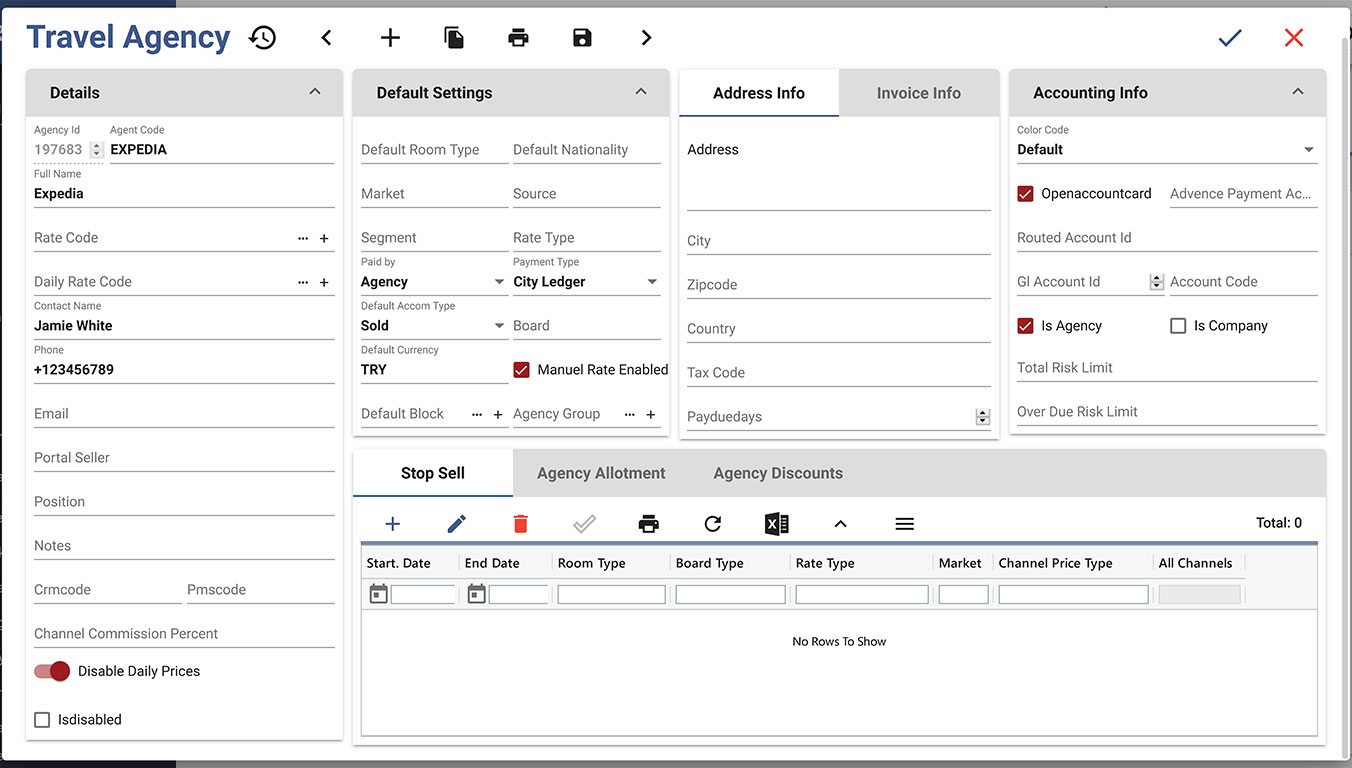Delete Stop Sell row trash icon
Screen dimensions: 1352x768
(x=521, y=524)
